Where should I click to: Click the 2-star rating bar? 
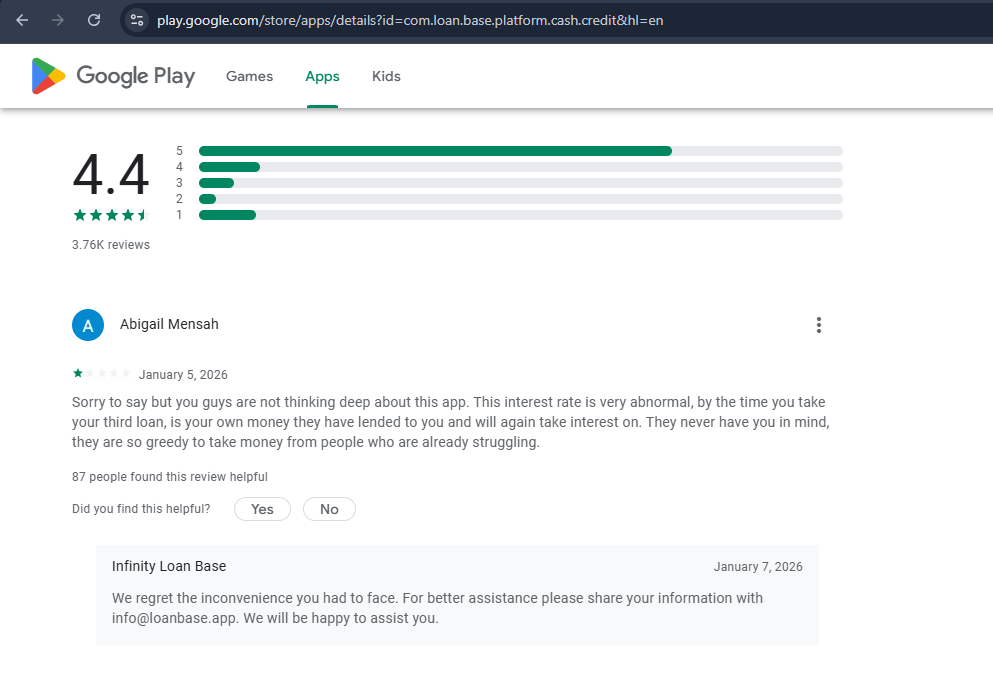521,199
